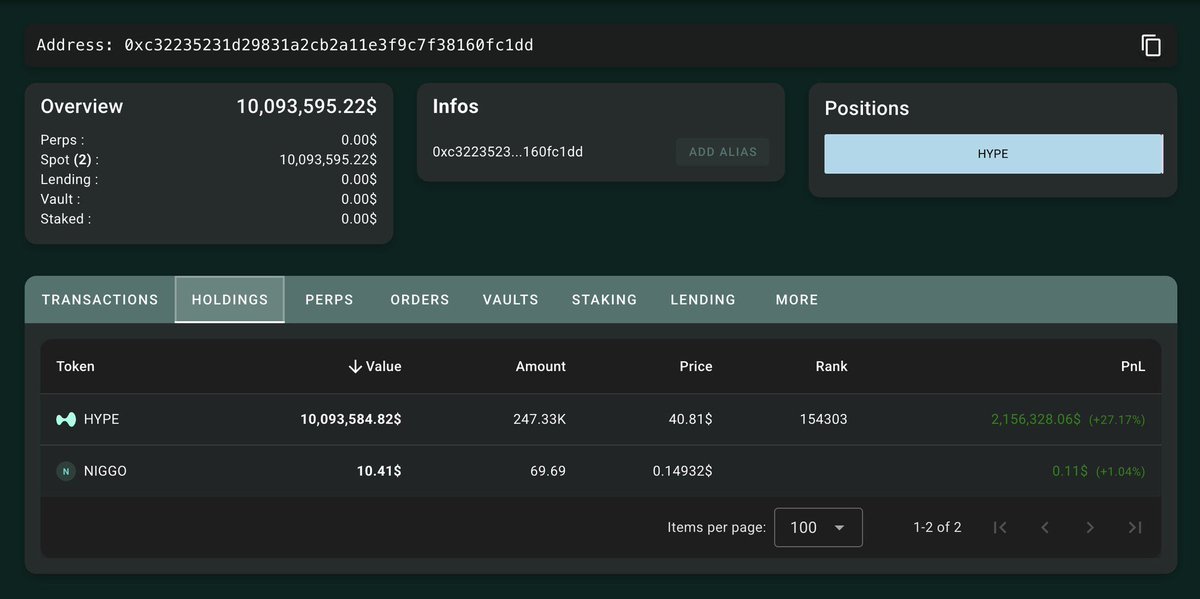View the Orders tab
Image resolution: width=1200 pixels, height=599 pixels.
(420, 300)
